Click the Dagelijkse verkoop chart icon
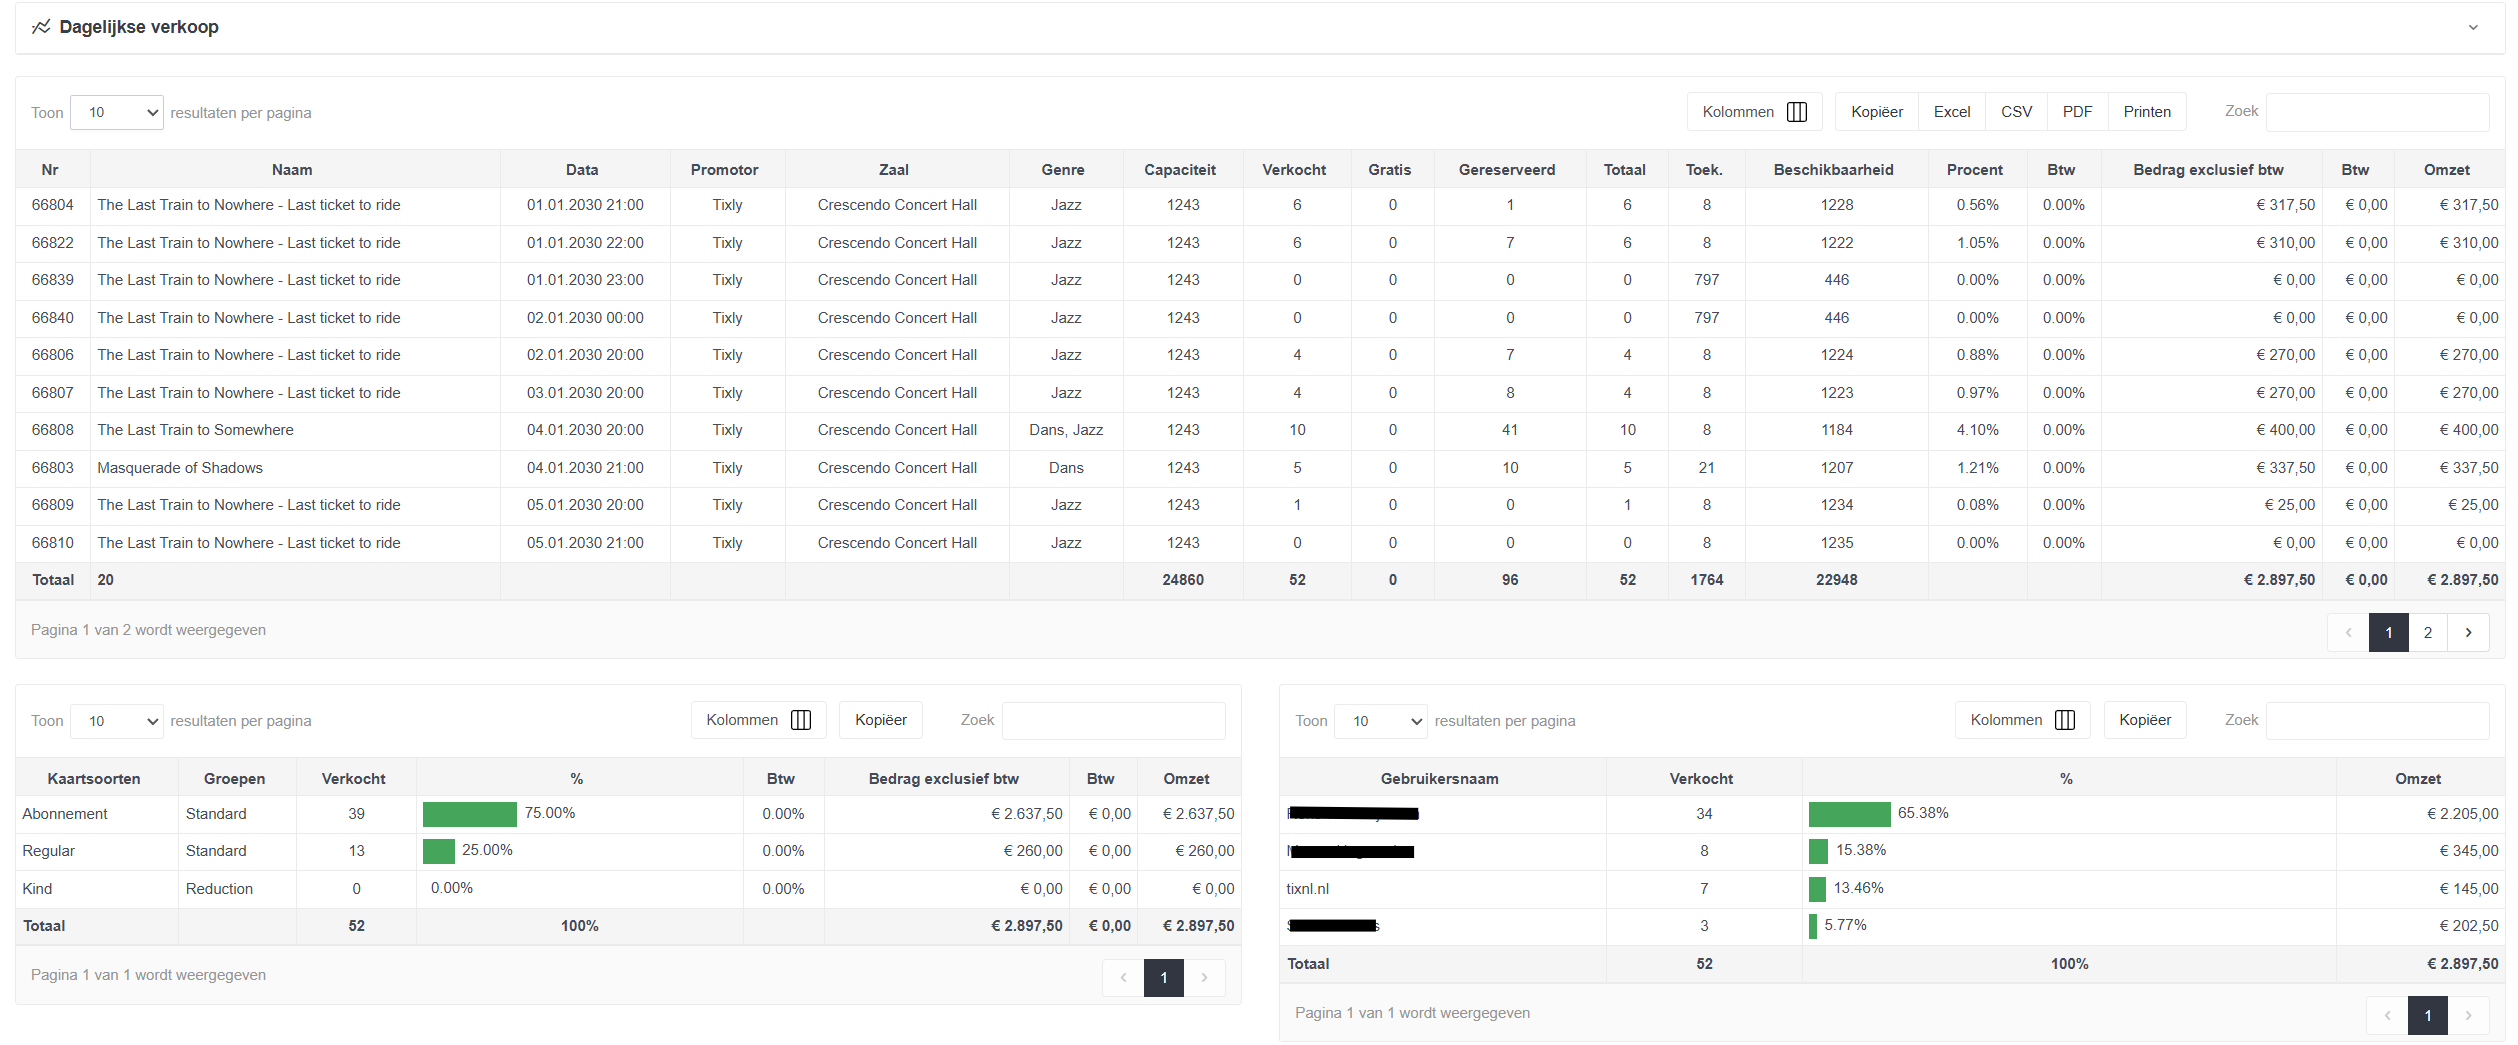The height and width of the screenshot is (1045, 2518). click(x=41, y=27)
